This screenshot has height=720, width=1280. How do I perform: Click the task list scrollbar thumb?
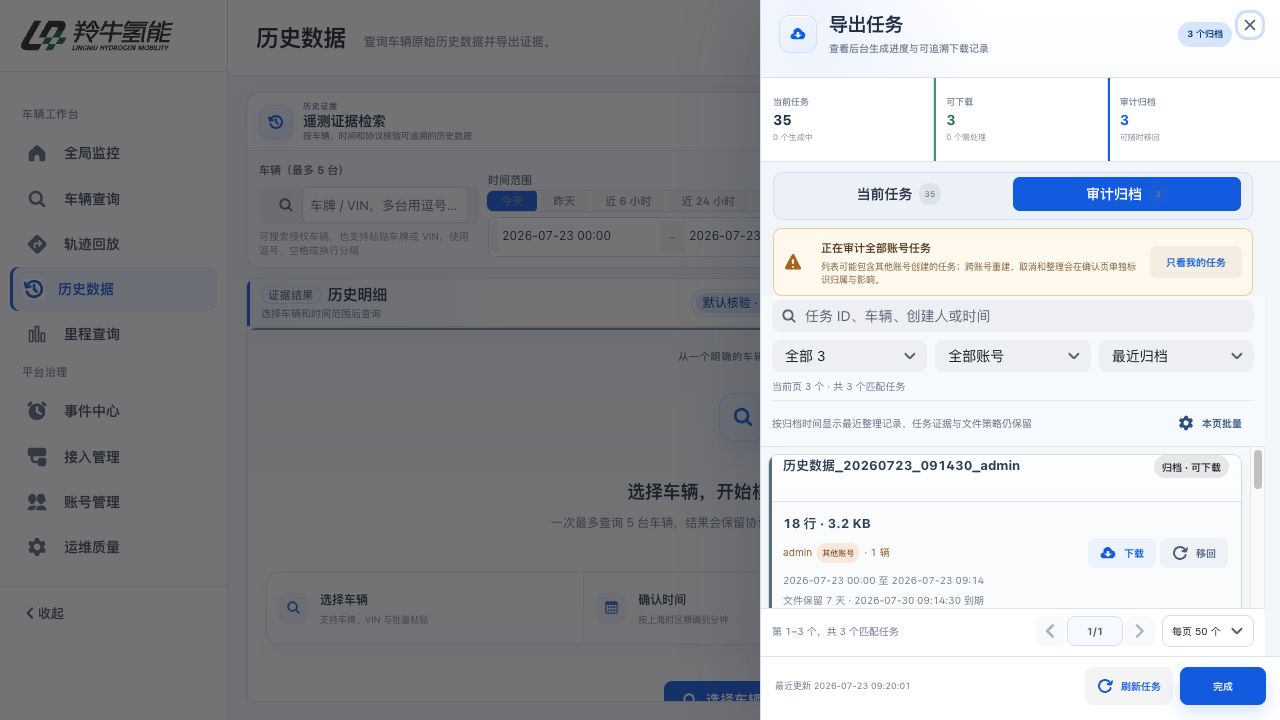click(1258, 469)
